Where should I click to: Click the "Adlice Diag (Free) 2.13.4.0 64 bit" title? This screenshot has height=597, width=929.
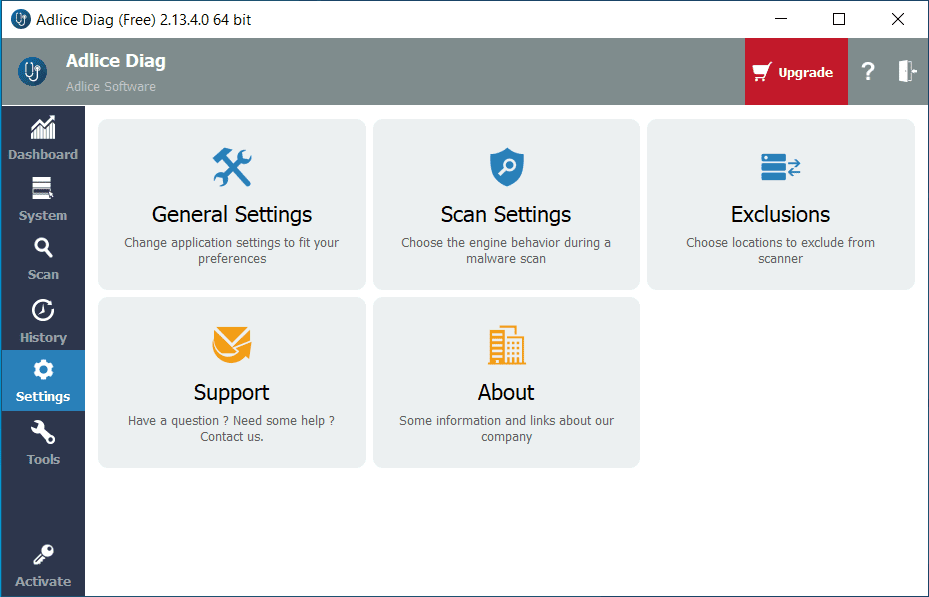point(143,20)
